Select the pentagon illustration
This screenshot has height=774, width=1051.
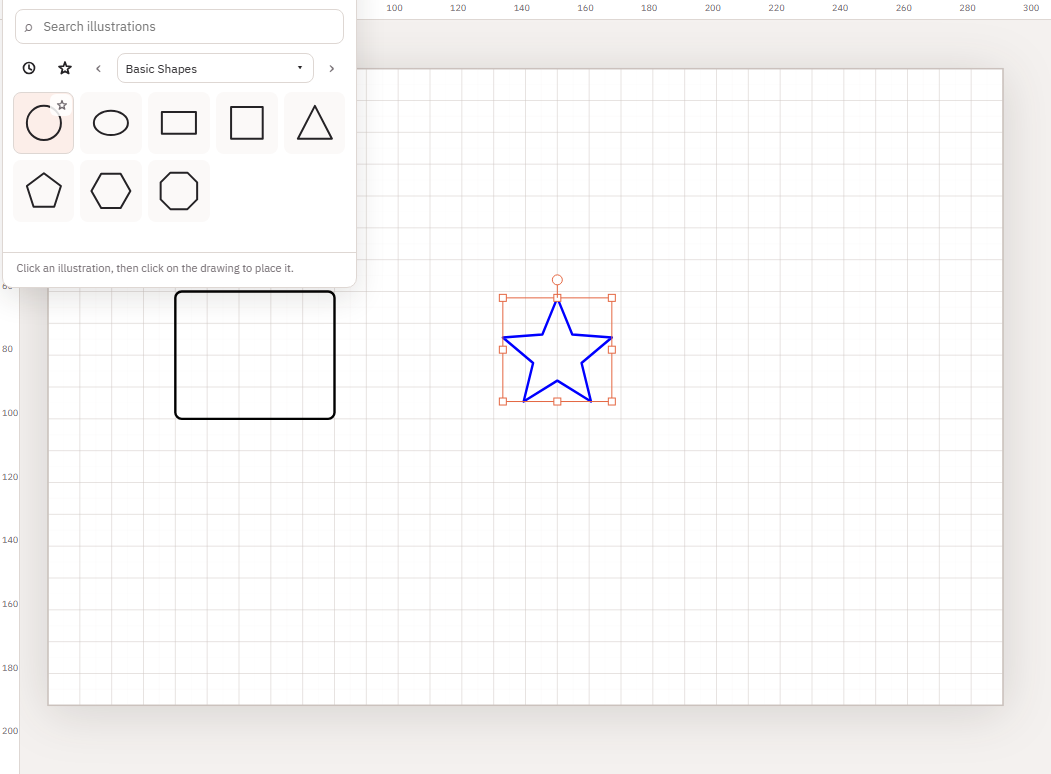(x=44, y=191)
